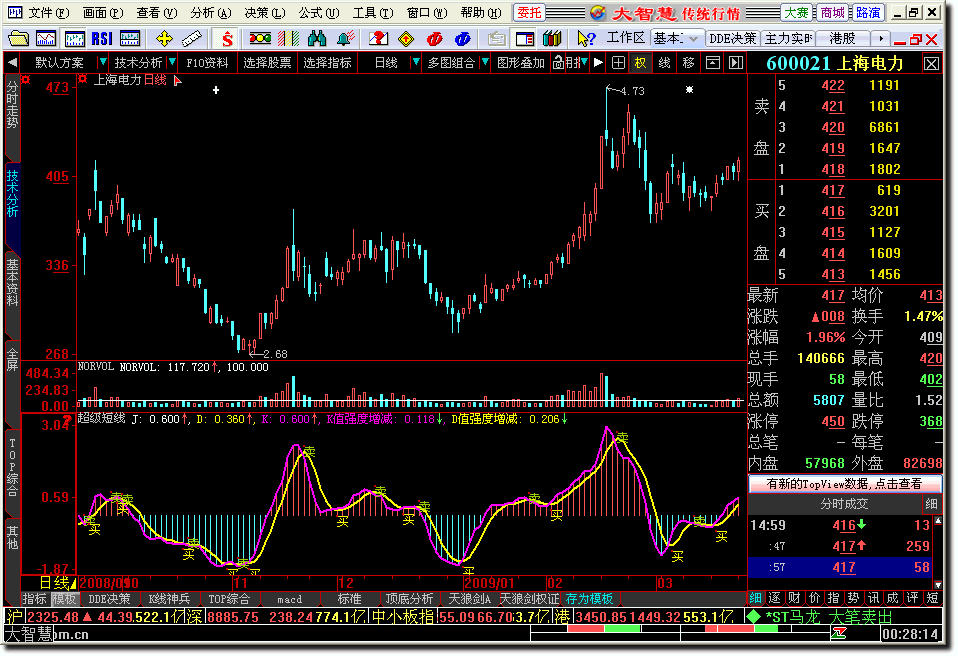
Task: Open the 文件 menu
Action: 49,13
